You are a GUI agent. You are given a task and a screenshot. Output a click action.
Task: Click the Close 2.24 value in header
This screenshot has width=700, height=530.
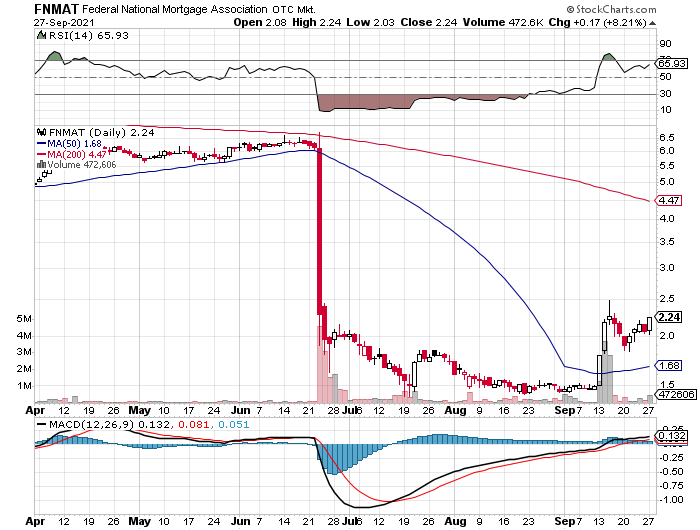pyautogui.click(x=429, y=22)
